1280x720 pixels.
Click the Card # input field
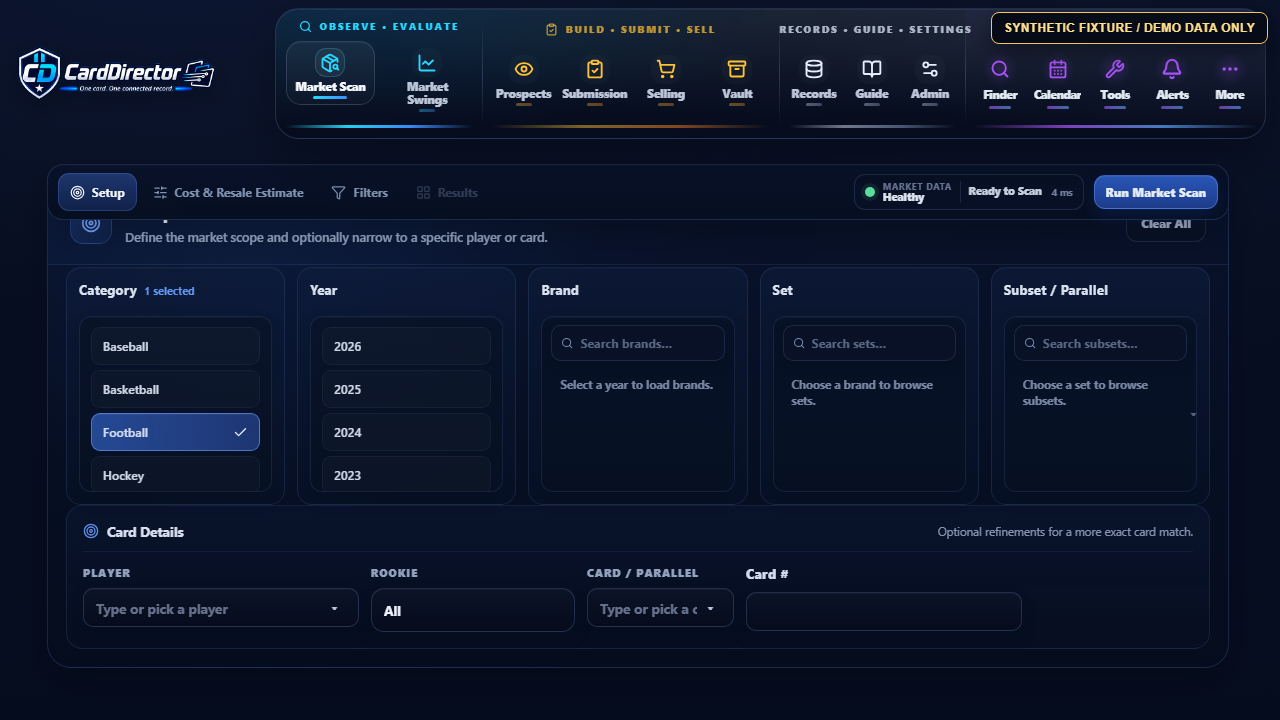[884, 611]
